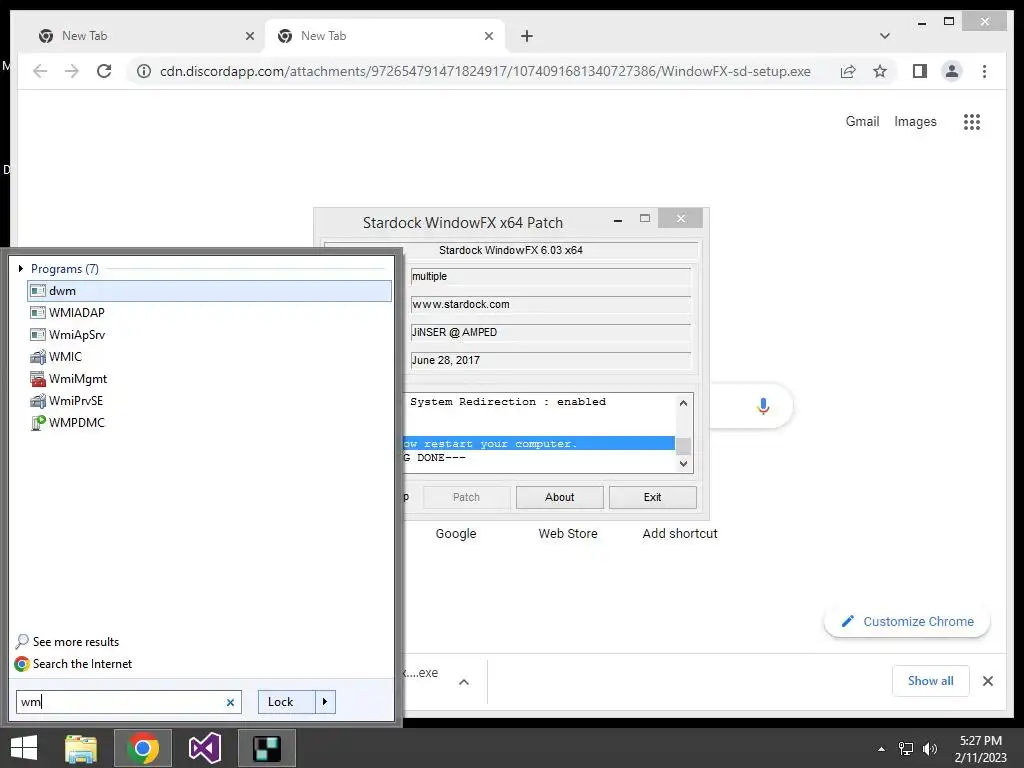Open WMIADAP from search results
The width and height of the screenshot is (1024, 768).
pyautogui.click(x=210, y=313)
